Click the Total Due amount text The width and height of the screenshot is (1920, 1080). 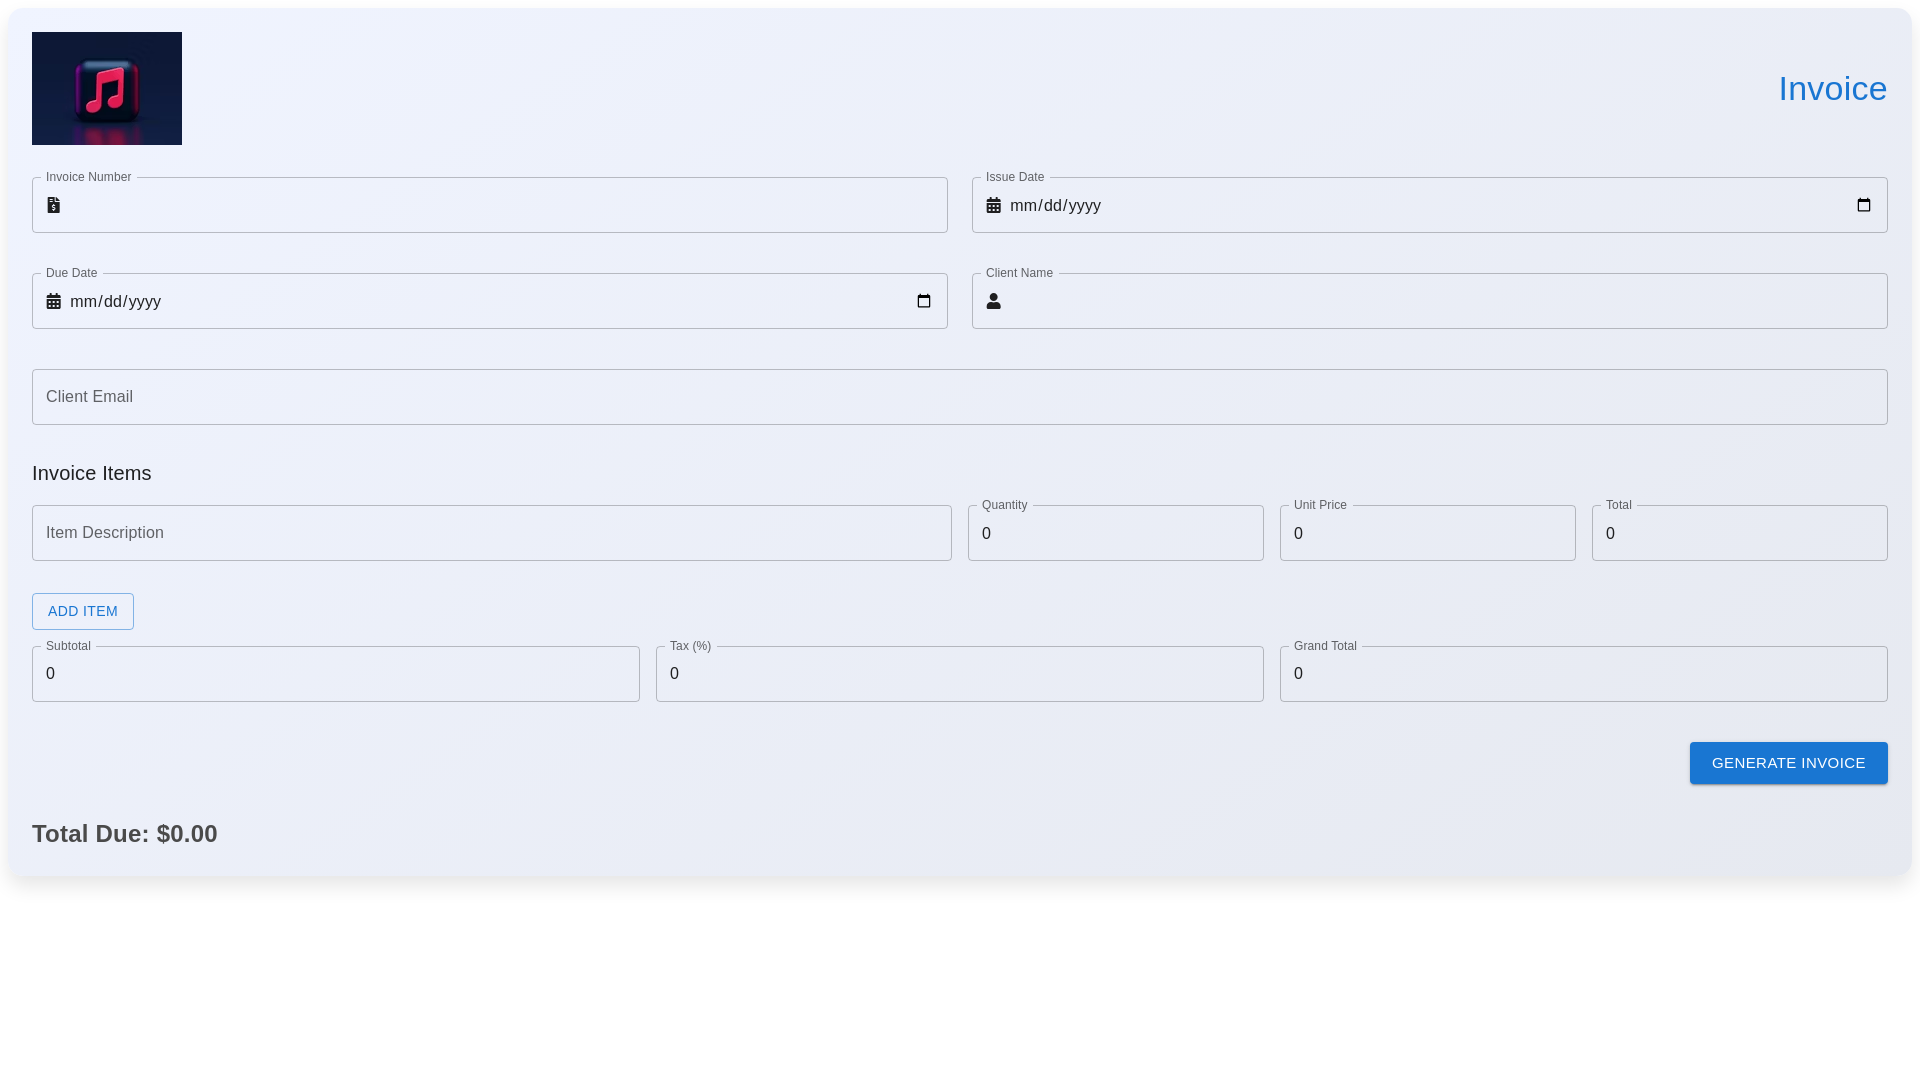tap(124, 833)
